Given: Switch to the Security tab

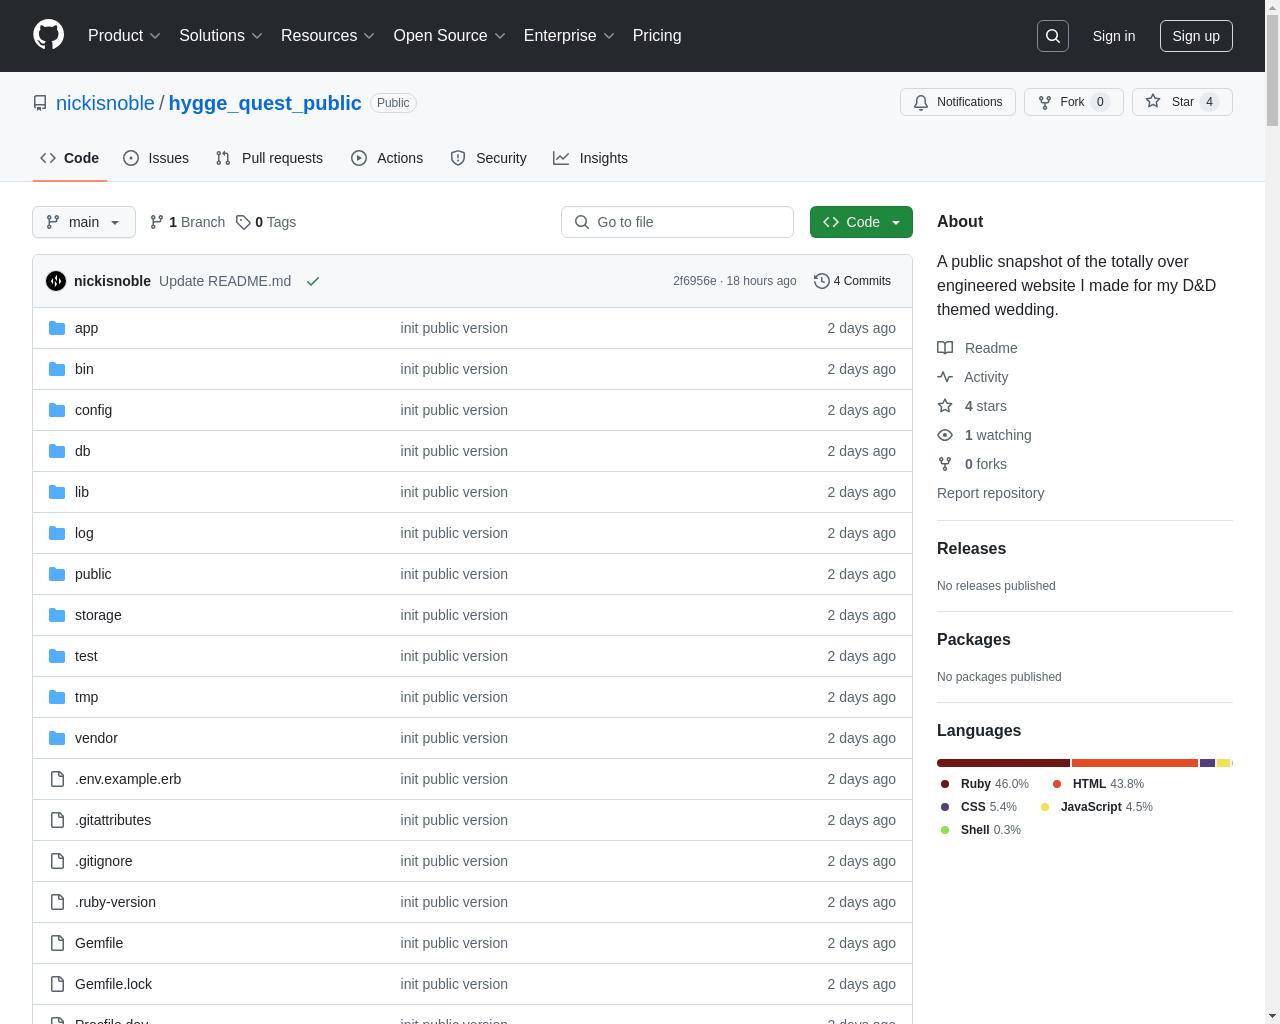Looking at the screenshot, I should [488, 158].
